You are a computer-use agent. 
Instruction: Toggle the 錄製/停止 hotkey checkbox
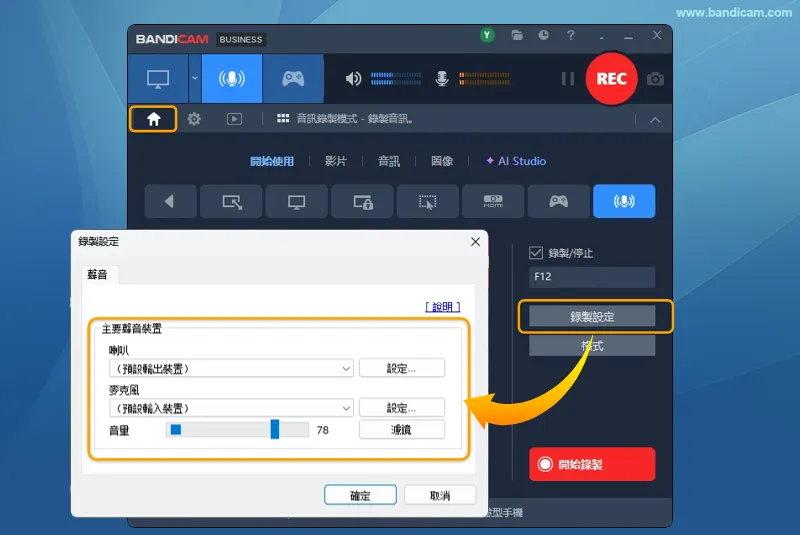coord(536,253)
